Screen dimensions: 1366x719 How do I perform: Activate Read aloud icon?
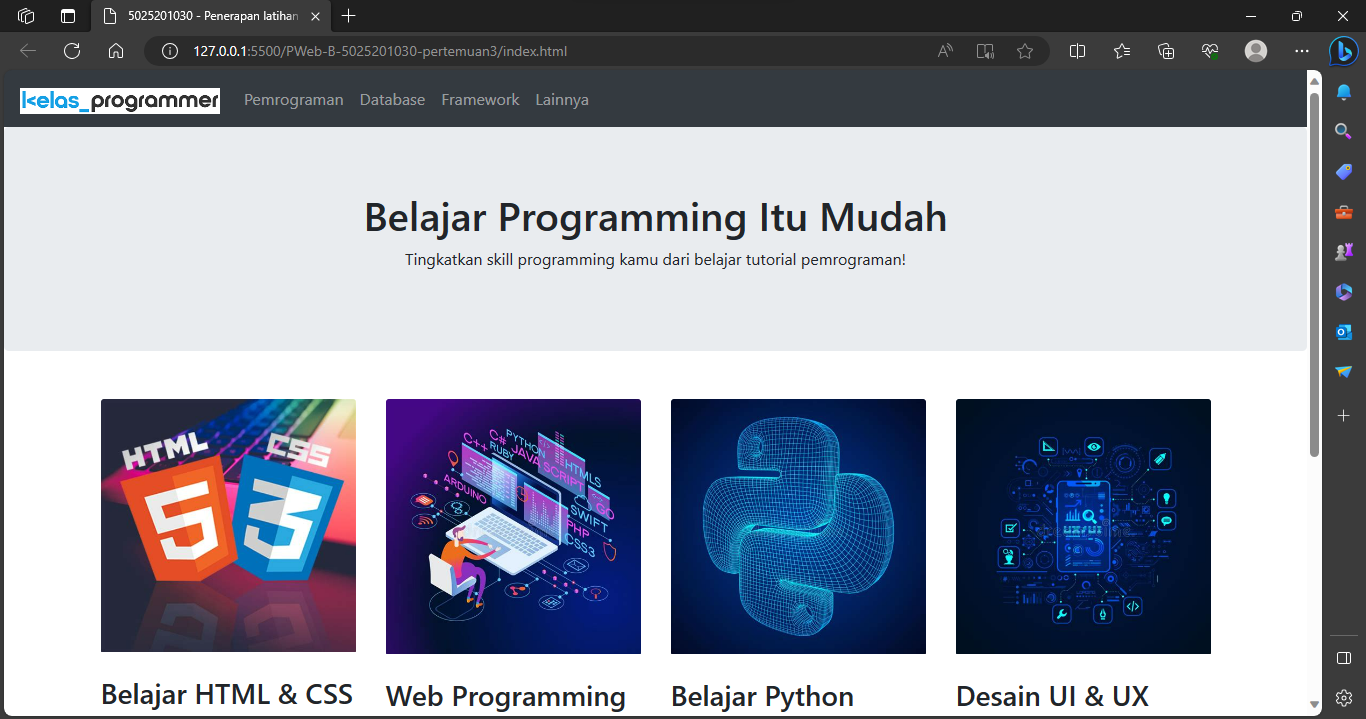945,51
